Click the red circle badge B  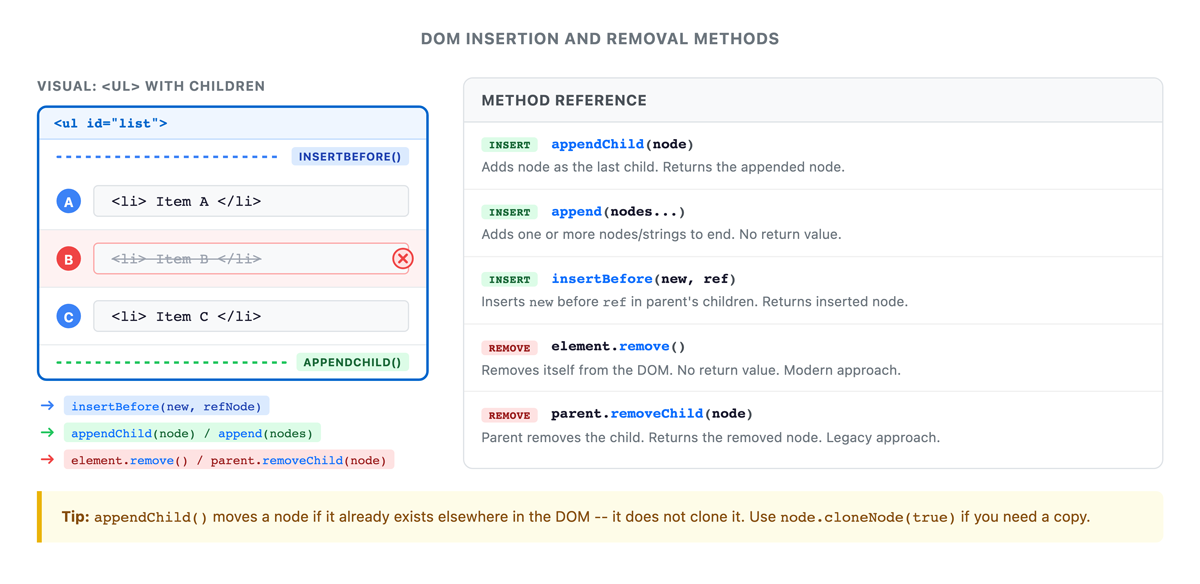tap(69, 259)
